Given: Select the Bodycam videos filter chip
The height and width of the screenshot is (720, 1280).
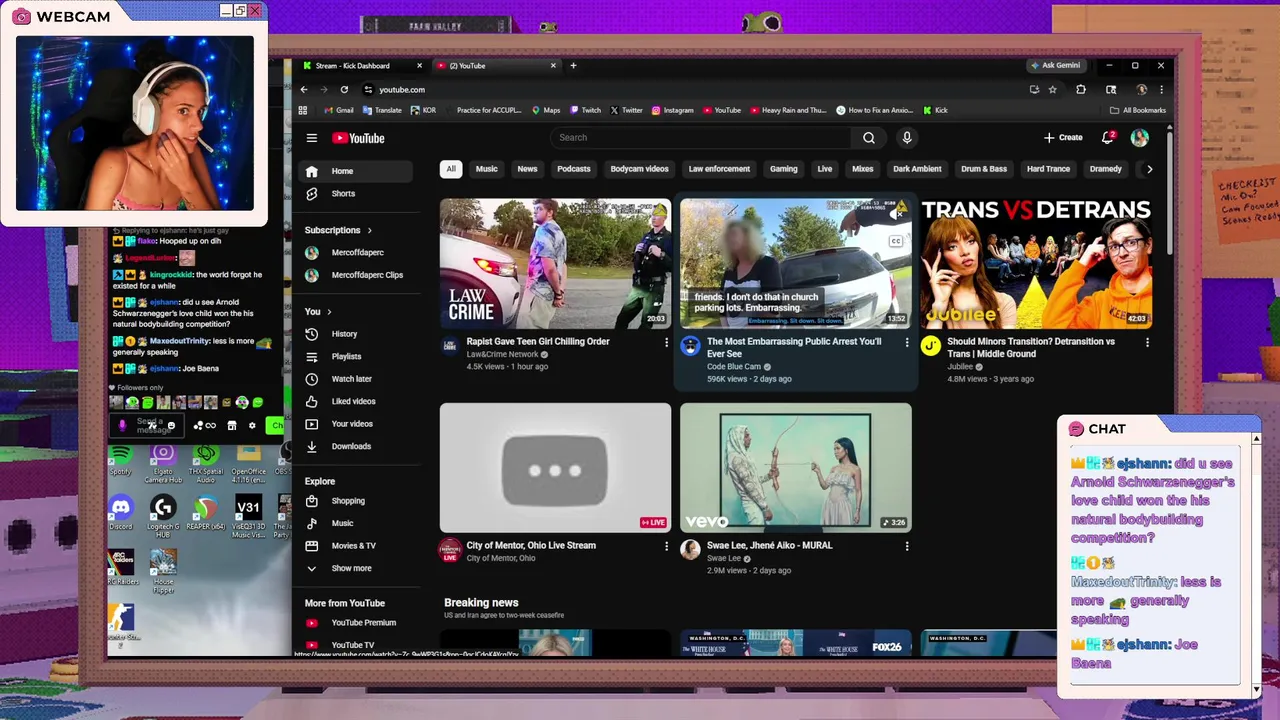Looking at the screenshot, I should point(639,169).
